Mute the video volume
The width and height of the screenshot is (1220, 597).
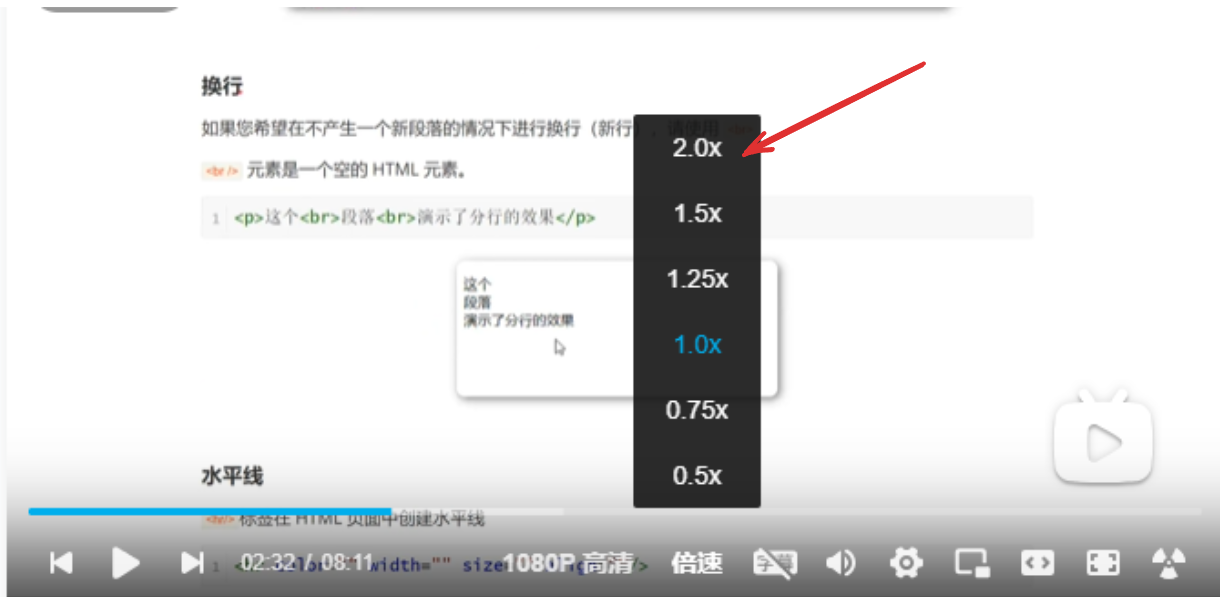pos(840,564)
